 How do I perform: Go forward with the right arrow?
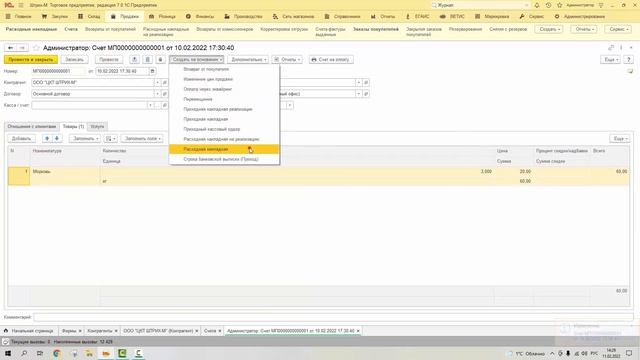[x=22, y=48]
